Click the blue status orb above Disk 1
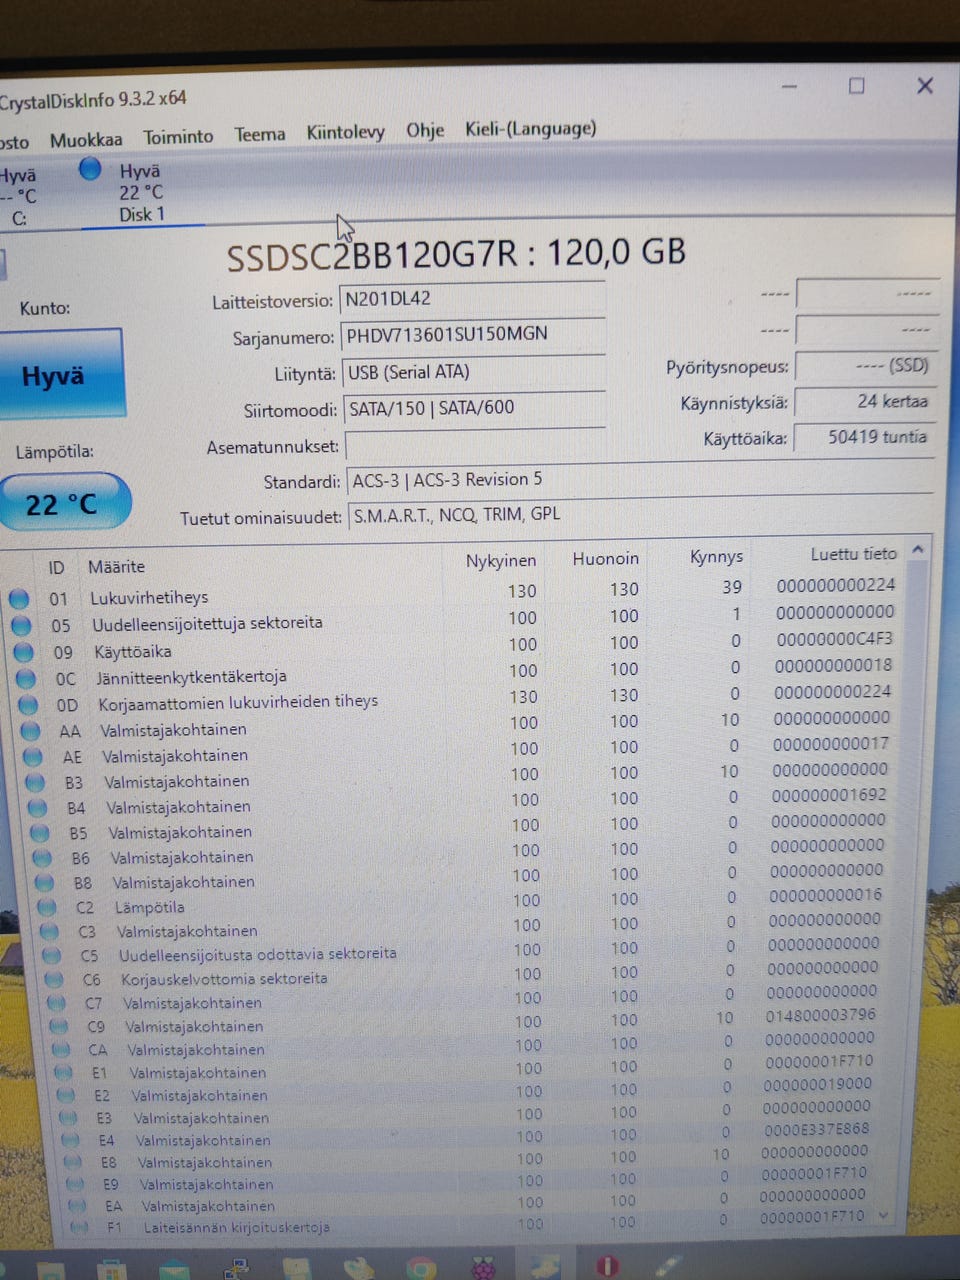 (x=90, y=169)
